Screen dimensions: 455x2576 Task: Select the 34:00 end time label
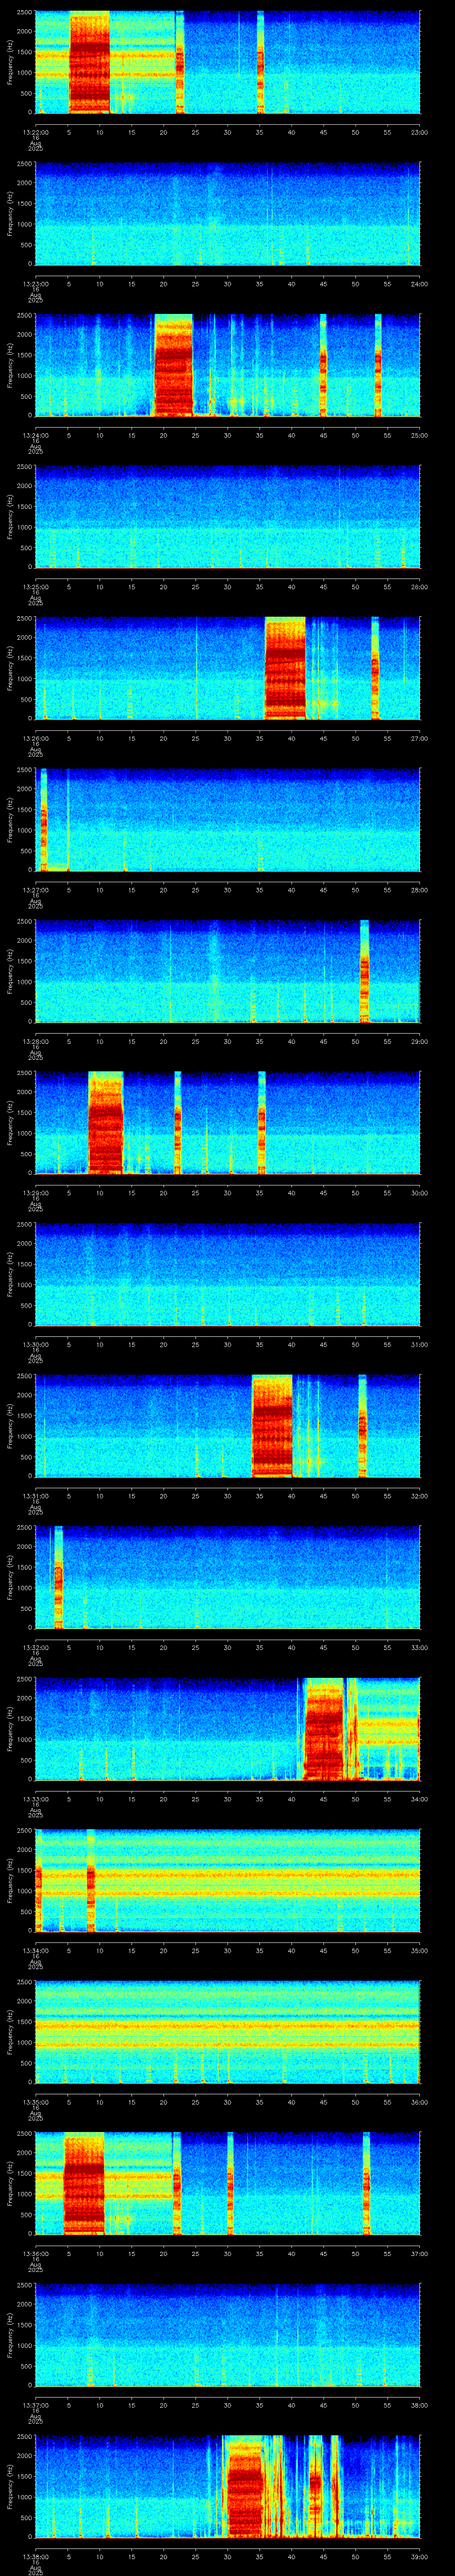coord(419,1798)
